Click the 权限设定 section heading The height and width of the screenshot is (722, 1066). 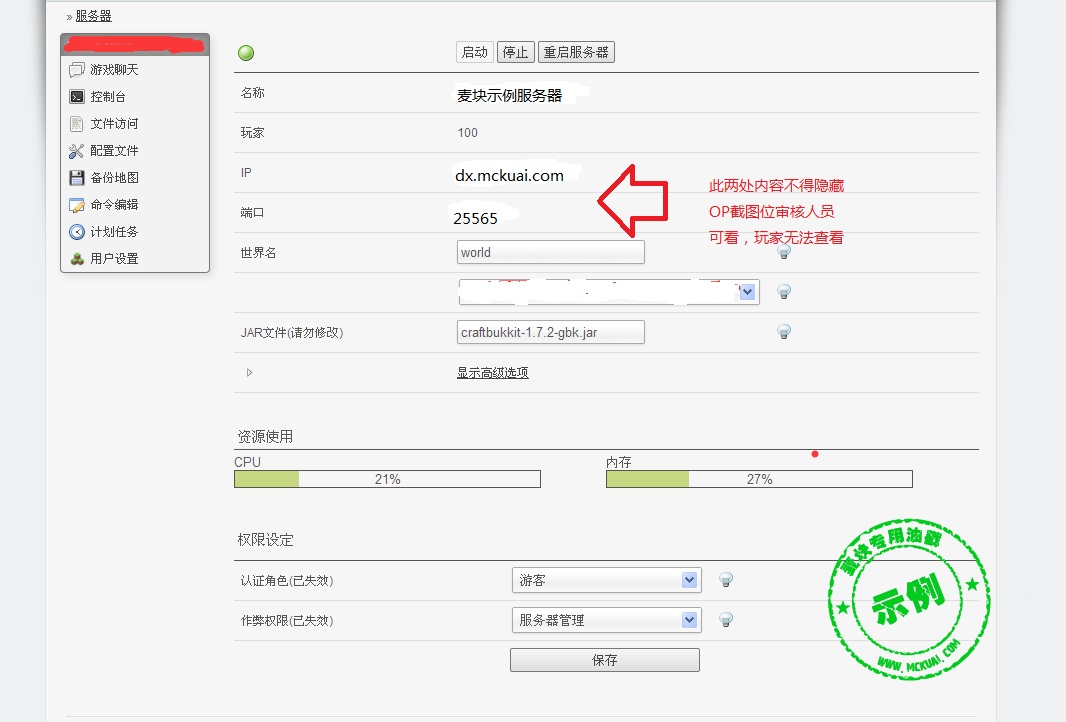click(265, 540)
